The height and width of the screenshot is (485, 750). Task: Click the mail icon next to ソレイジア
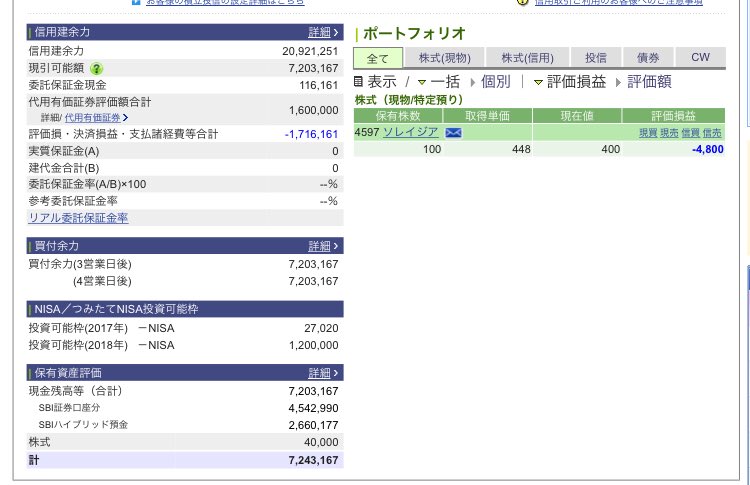pos(453,132)
